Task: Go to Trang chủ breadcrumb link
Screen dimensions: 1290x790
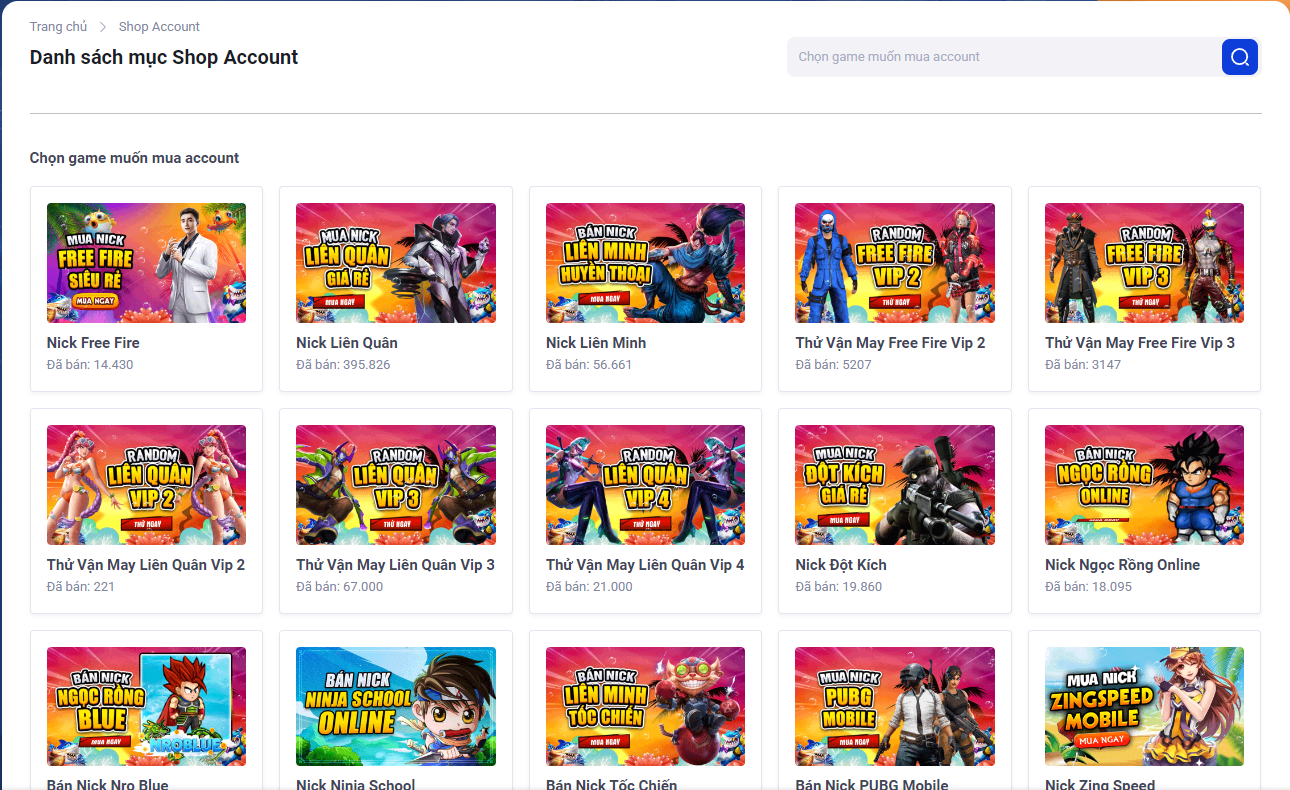Action: [x=58, y=26]
